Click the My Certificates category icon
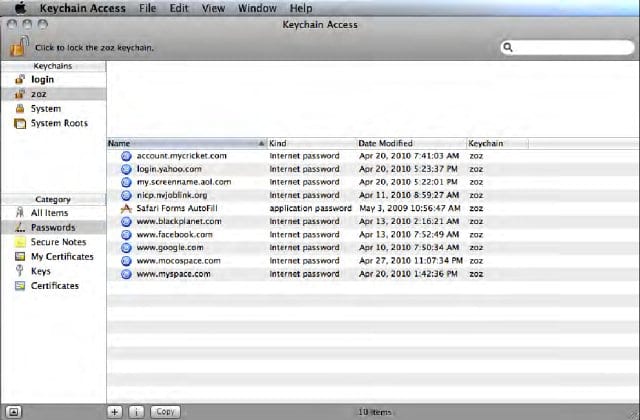The height and width of the screenshot is (420, 640). [x=20, y=257]
